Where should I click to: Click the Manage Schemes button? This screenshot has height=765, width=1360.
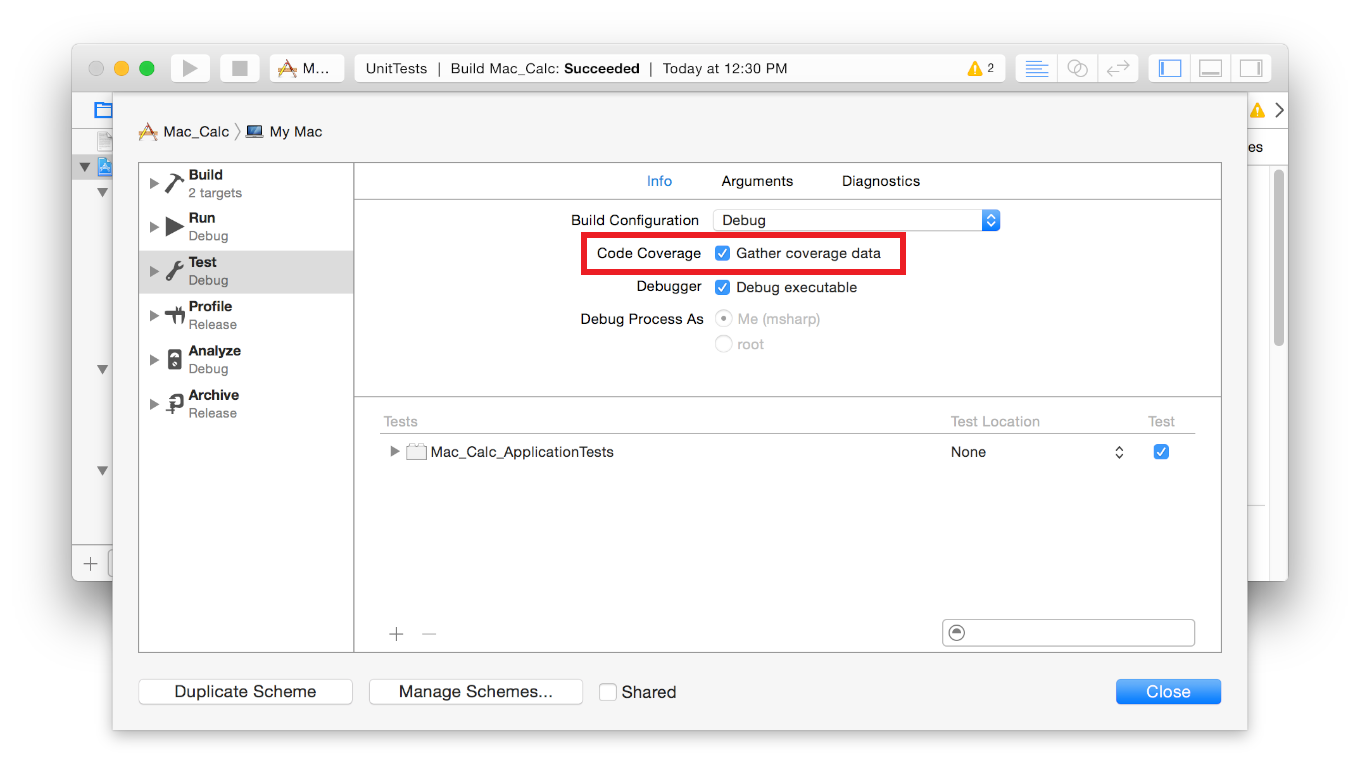pos(475,692)
